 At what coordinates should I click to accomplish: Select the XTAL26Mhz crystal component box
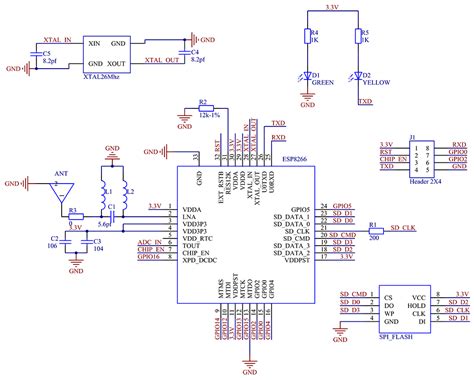106,54
